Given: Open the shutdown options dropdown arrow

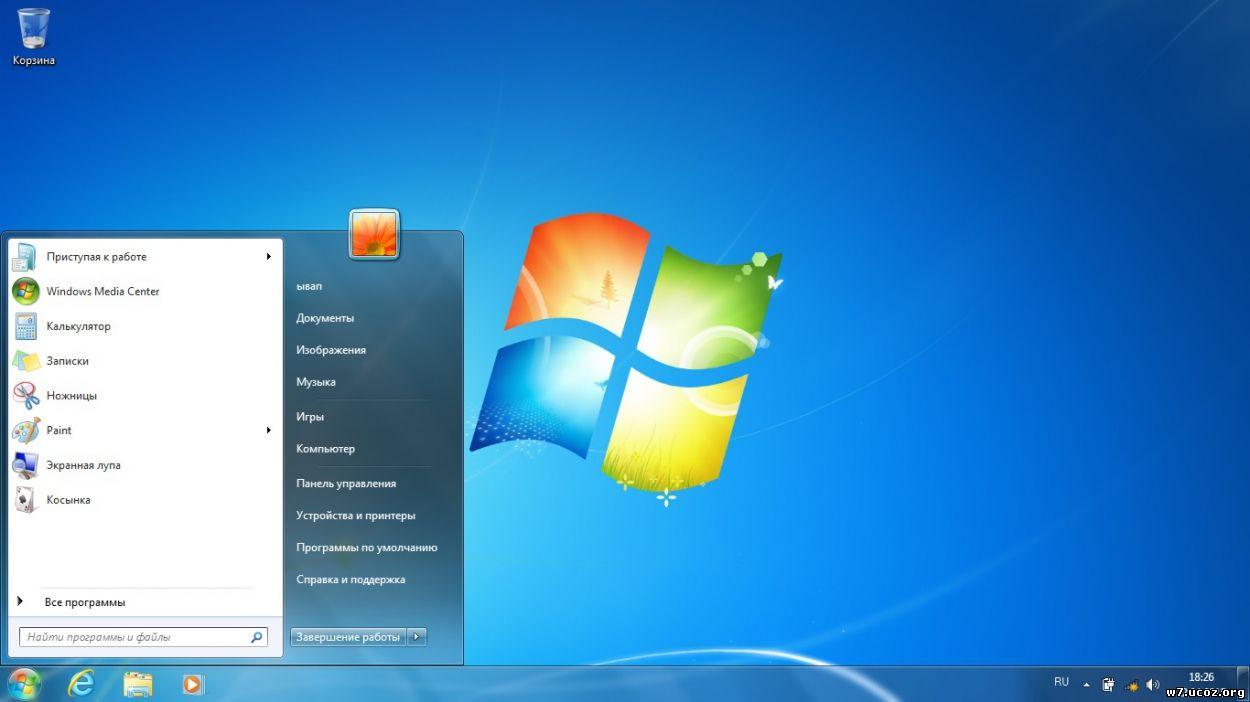Looking at the screenshot, I should (x=417, y=636).
